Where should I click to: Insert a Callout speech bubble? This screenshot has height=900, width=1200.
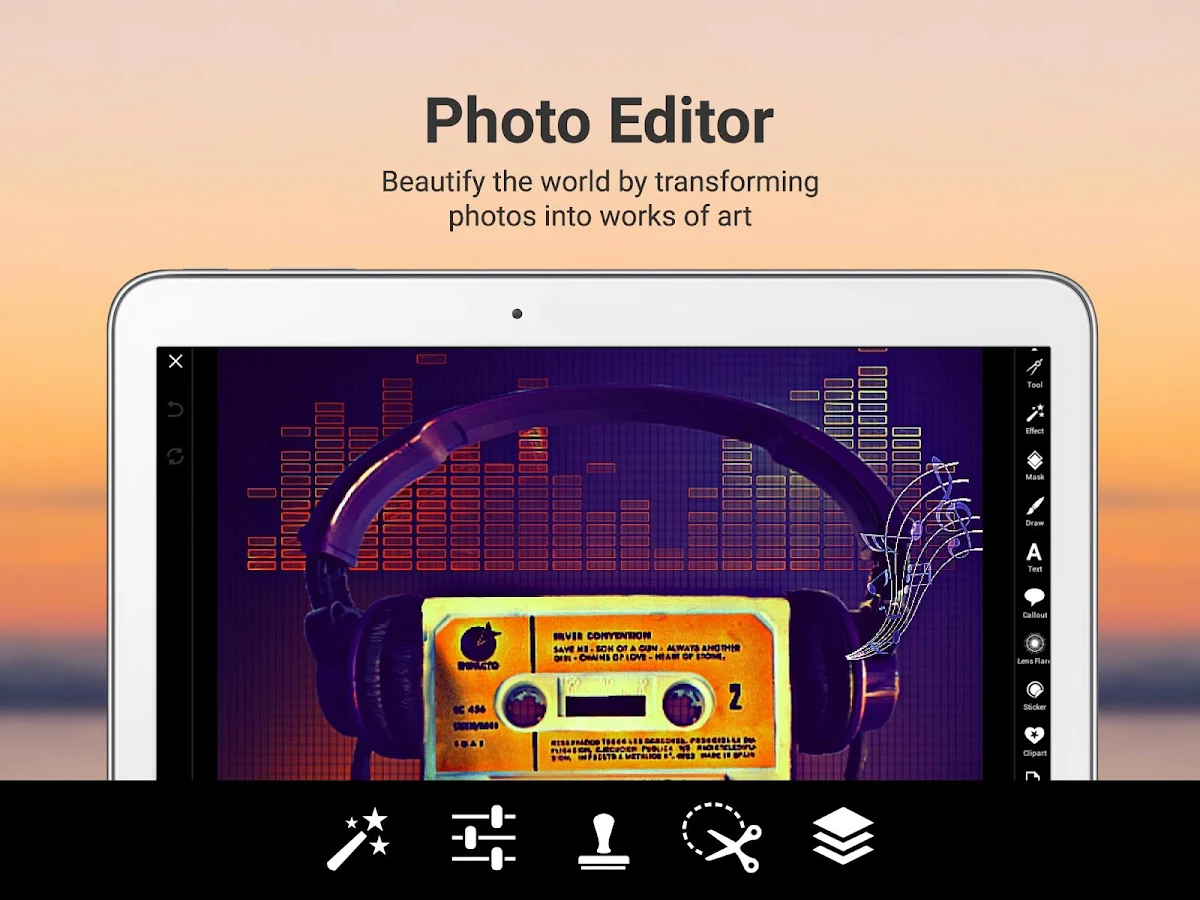[1035, 603]
